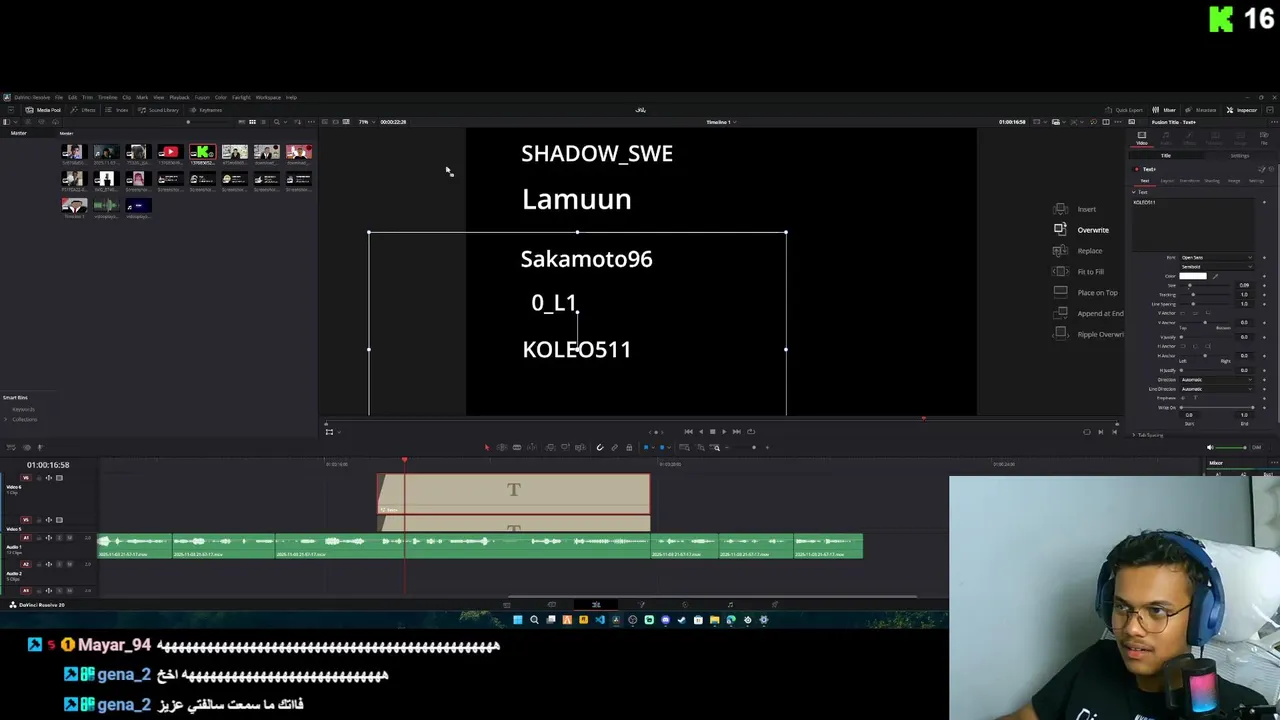1280x720 pixels.
Task: Disable the Video 6 track
Action: point(59,478)
